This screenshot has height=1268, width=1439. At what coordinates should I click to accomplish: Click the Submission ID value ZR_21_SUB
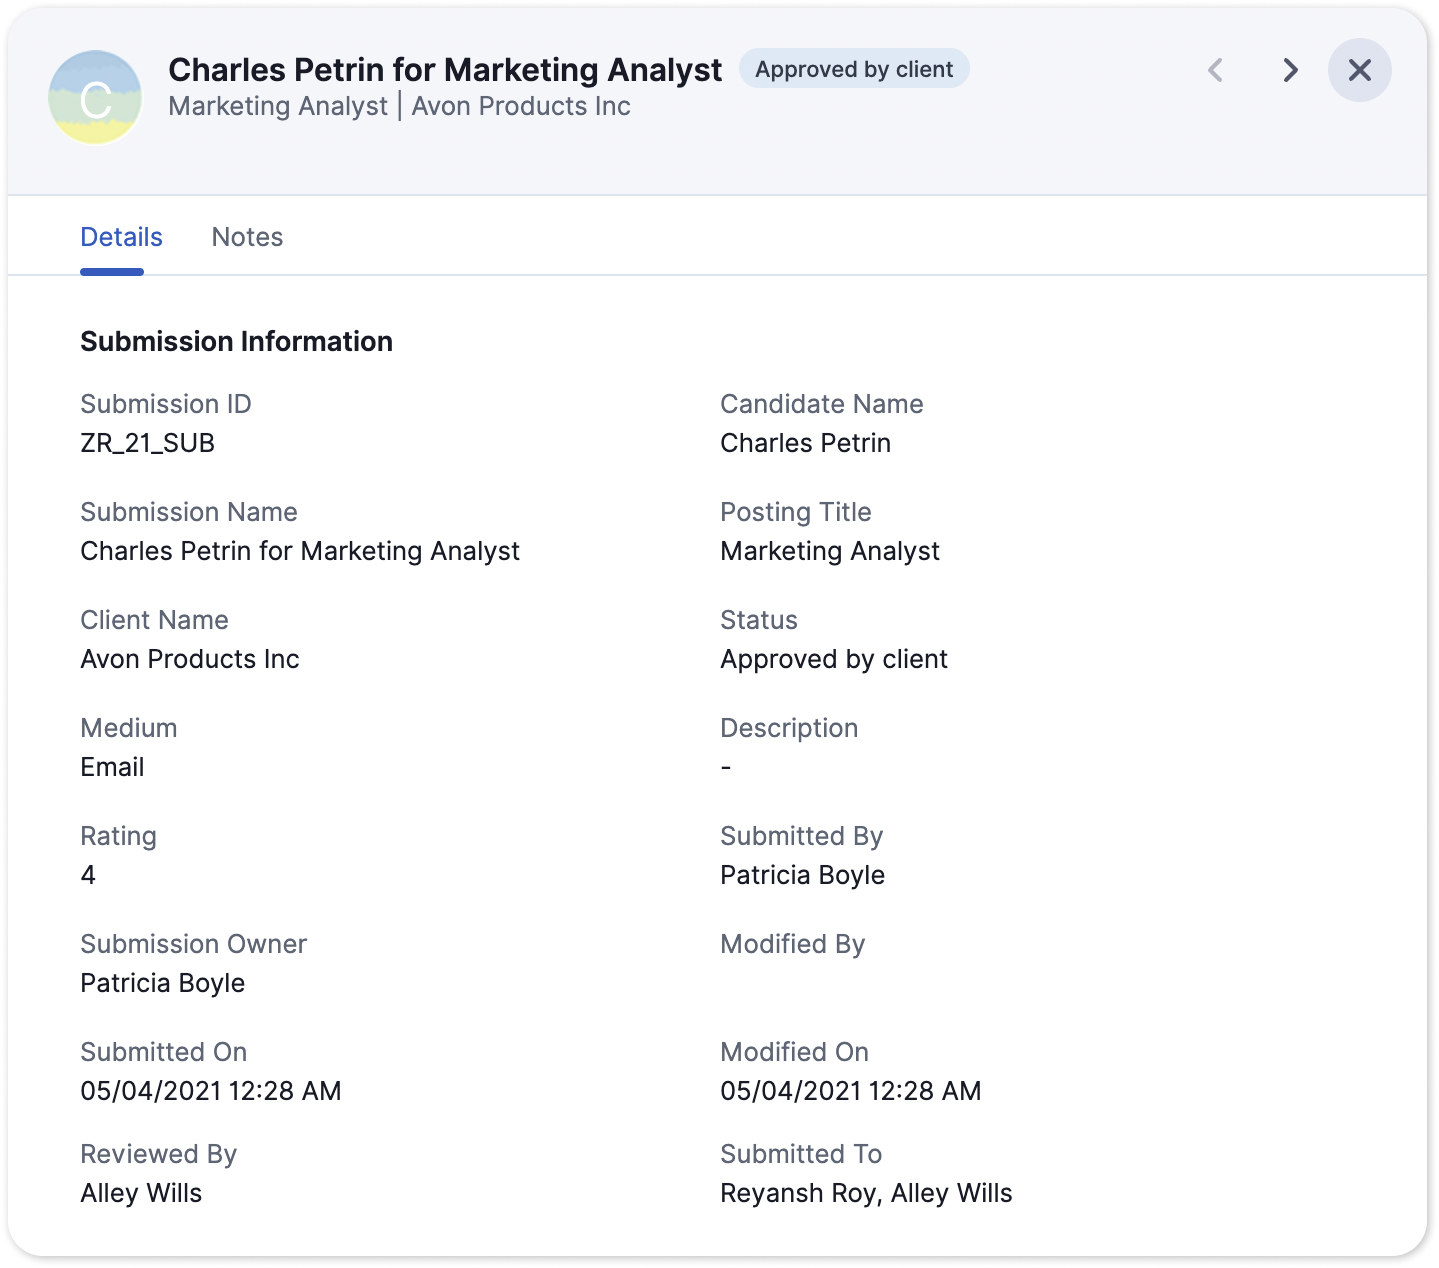(148, 443)
